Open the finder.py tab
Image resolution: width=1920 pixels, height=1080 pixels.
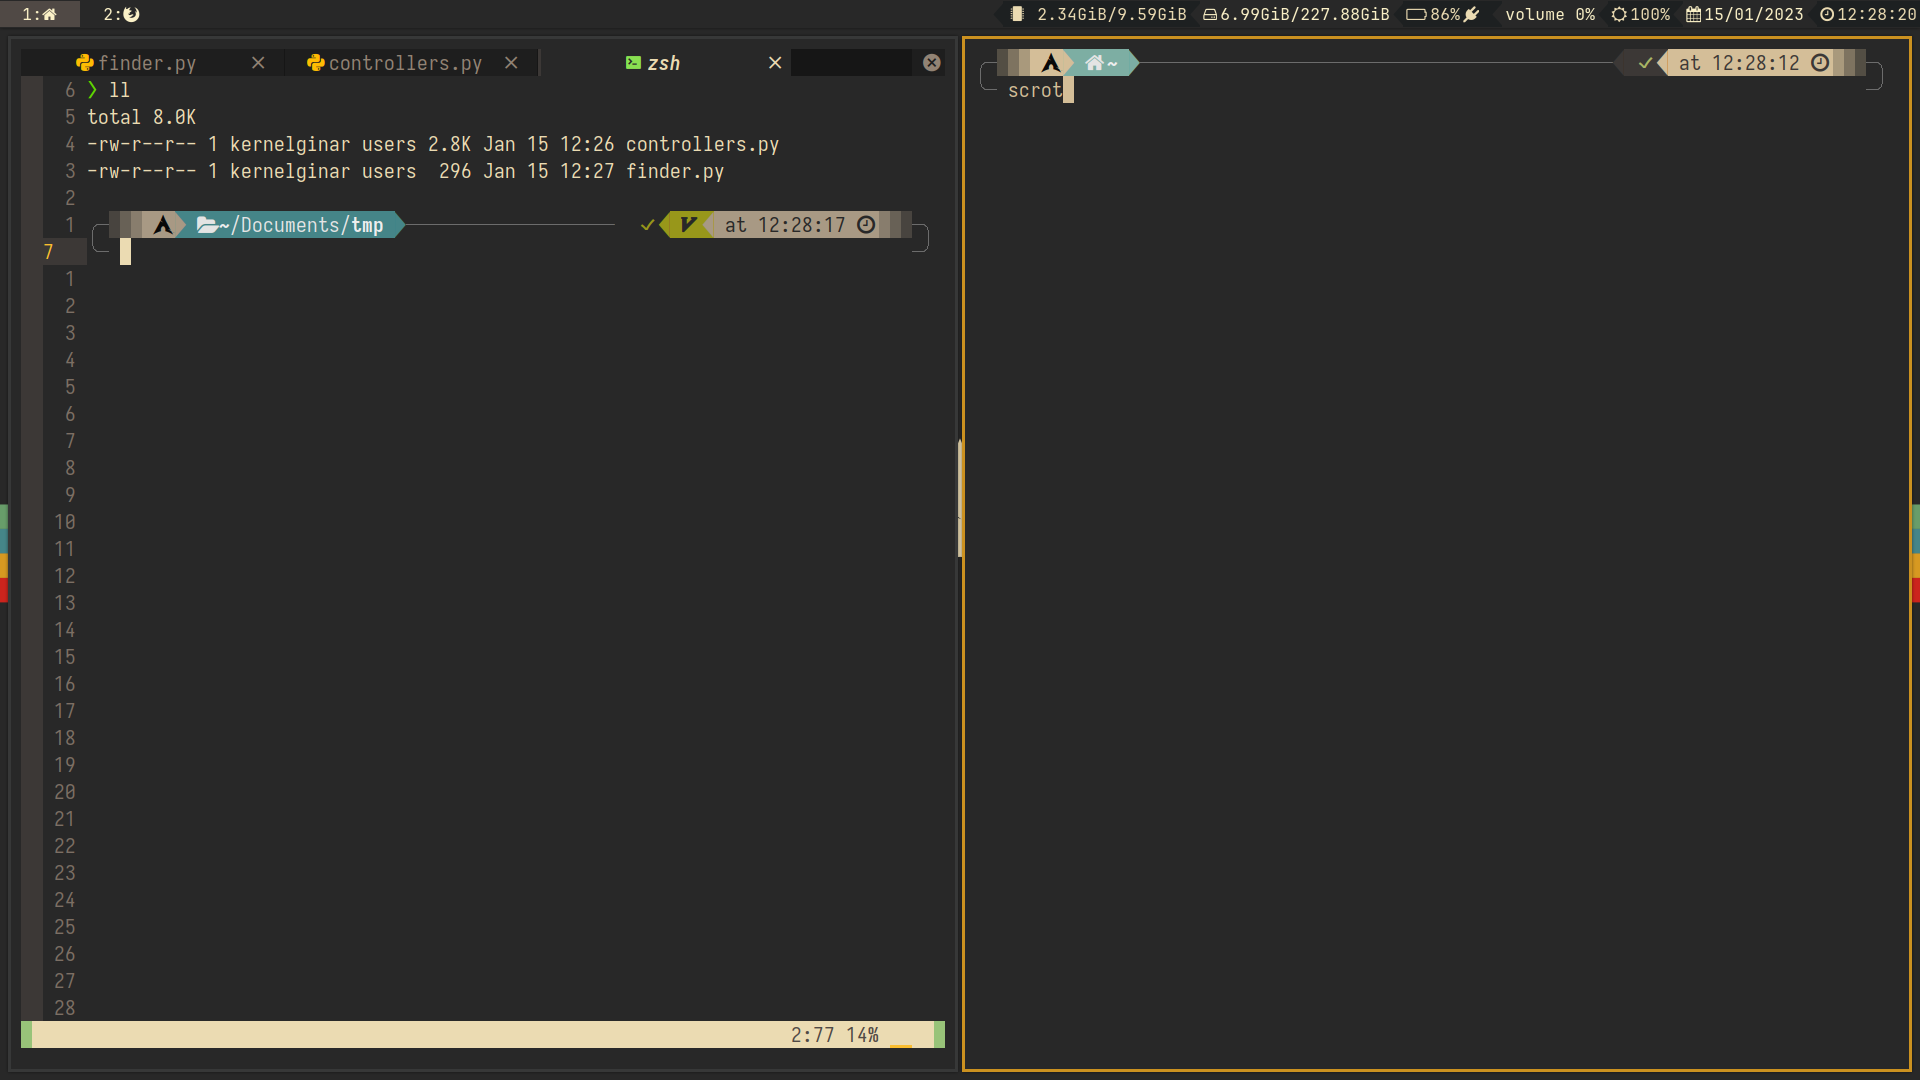click(x=146, y=63)
